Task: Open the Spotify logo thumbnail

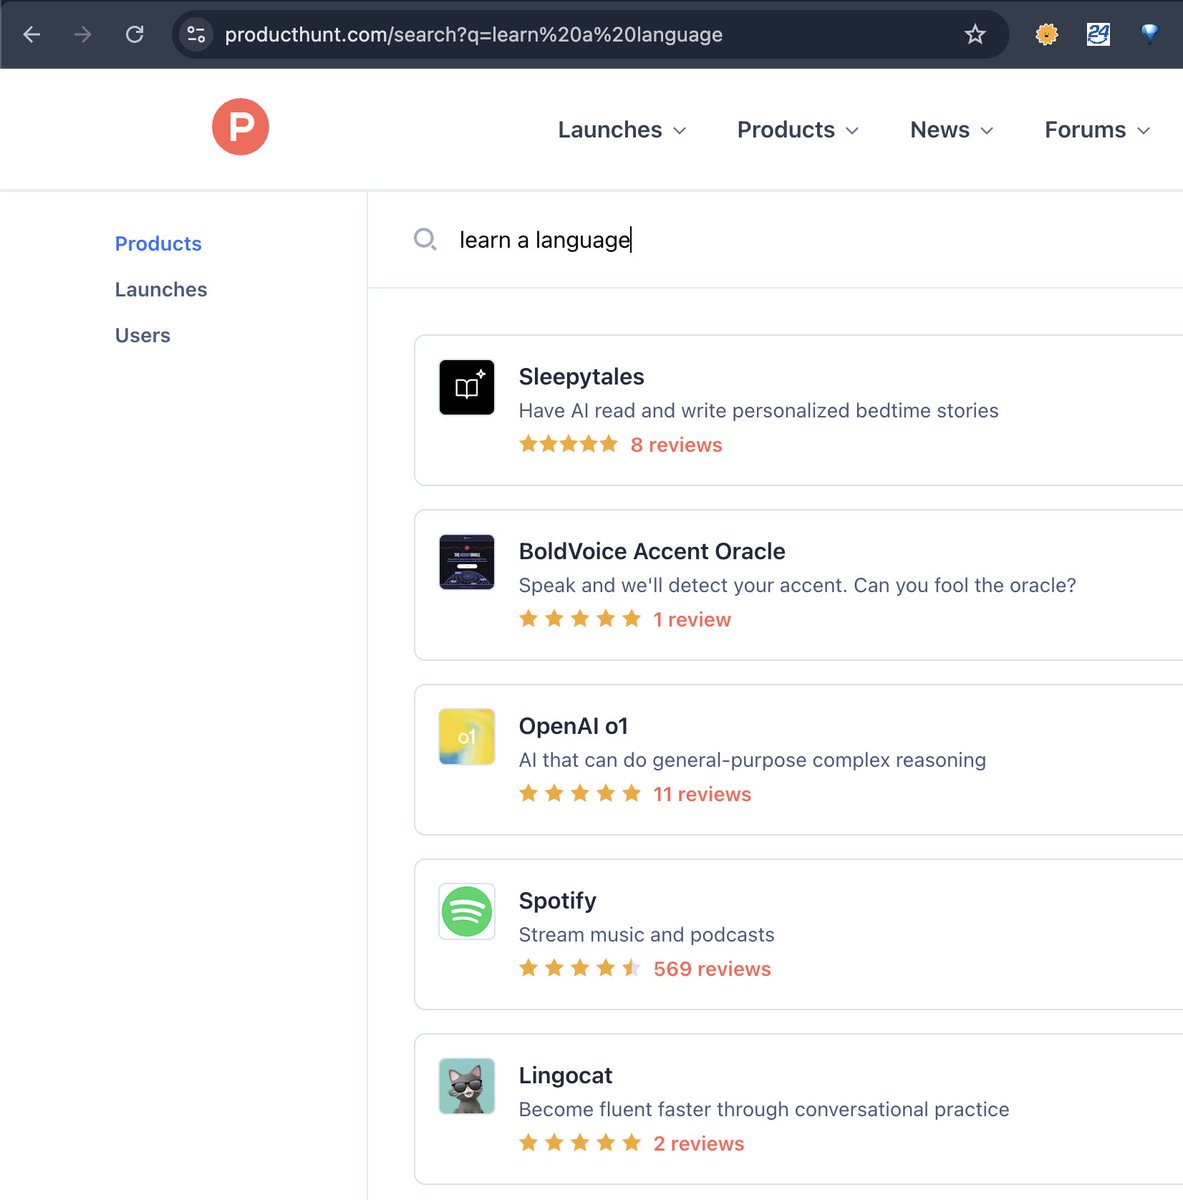Action: click(x=467, y=911)
